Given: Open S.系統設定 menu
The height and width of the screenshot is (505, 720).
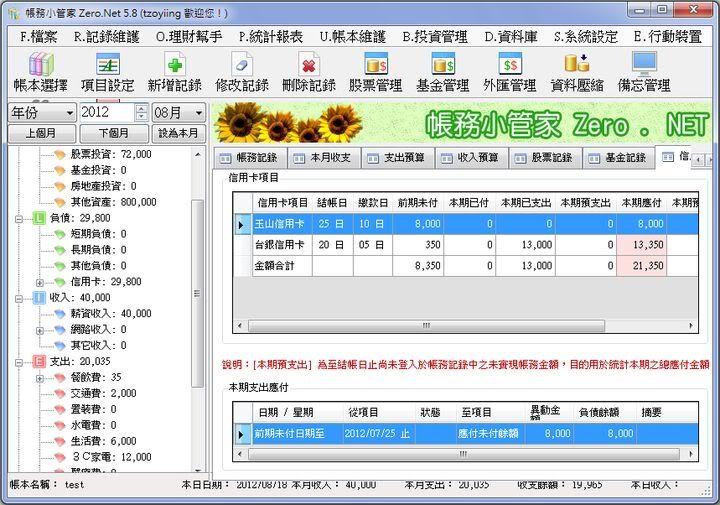Looking at the screenshot, I should (585, 37).
